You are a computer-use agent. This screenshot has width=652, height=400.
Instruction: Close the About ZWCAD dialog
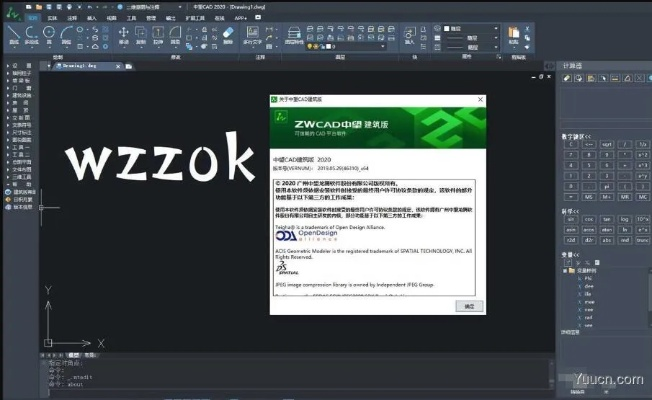(480, 99)
